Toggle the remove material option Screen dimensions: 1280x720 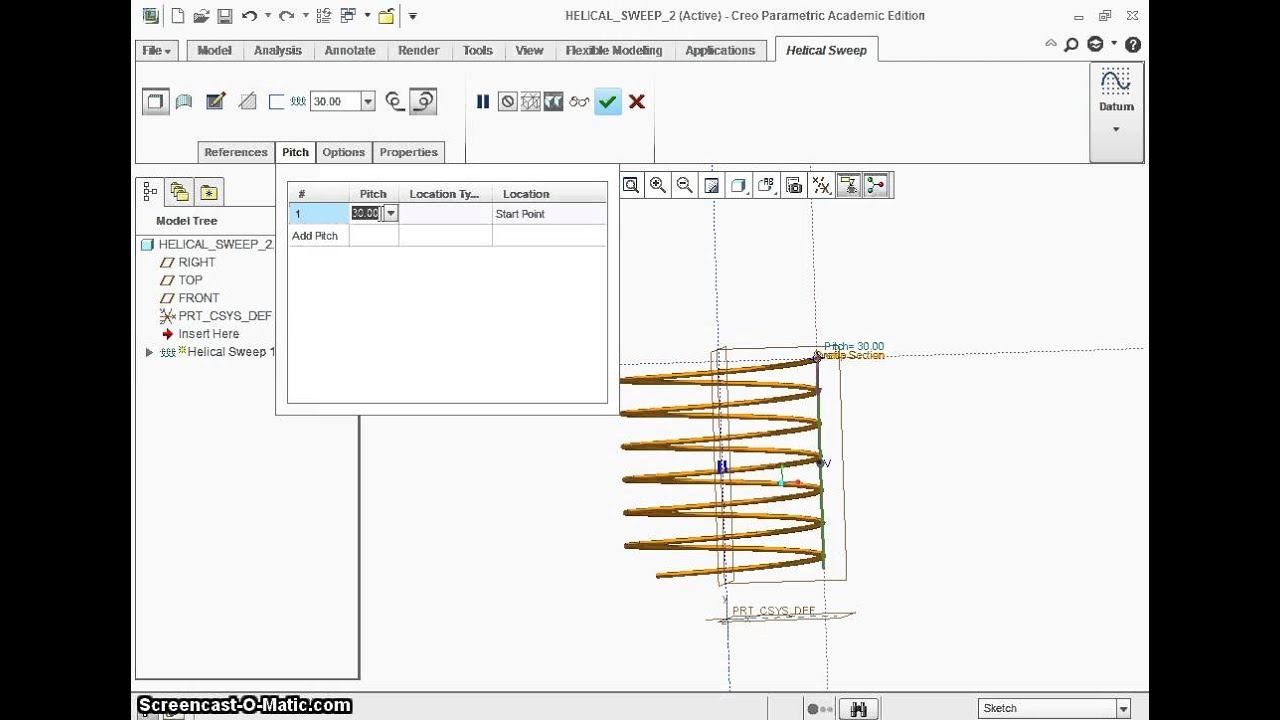point(248,101)
